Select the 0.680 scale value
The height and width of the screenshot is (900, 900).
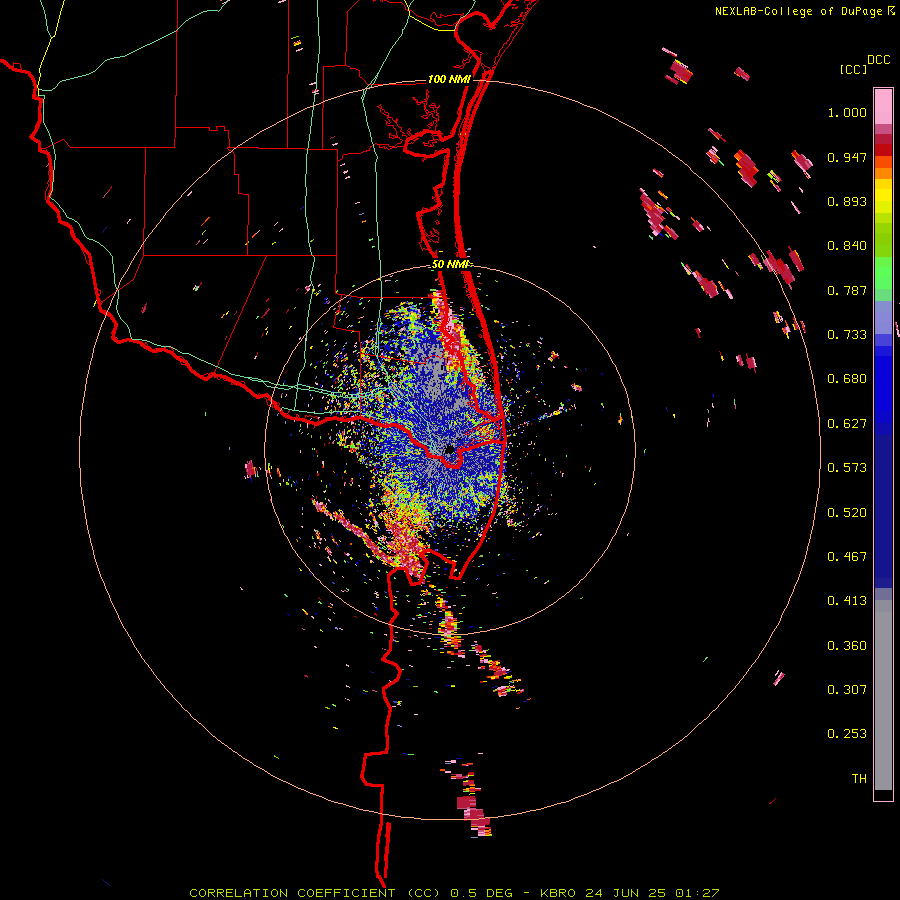click(x=847, y=379)
